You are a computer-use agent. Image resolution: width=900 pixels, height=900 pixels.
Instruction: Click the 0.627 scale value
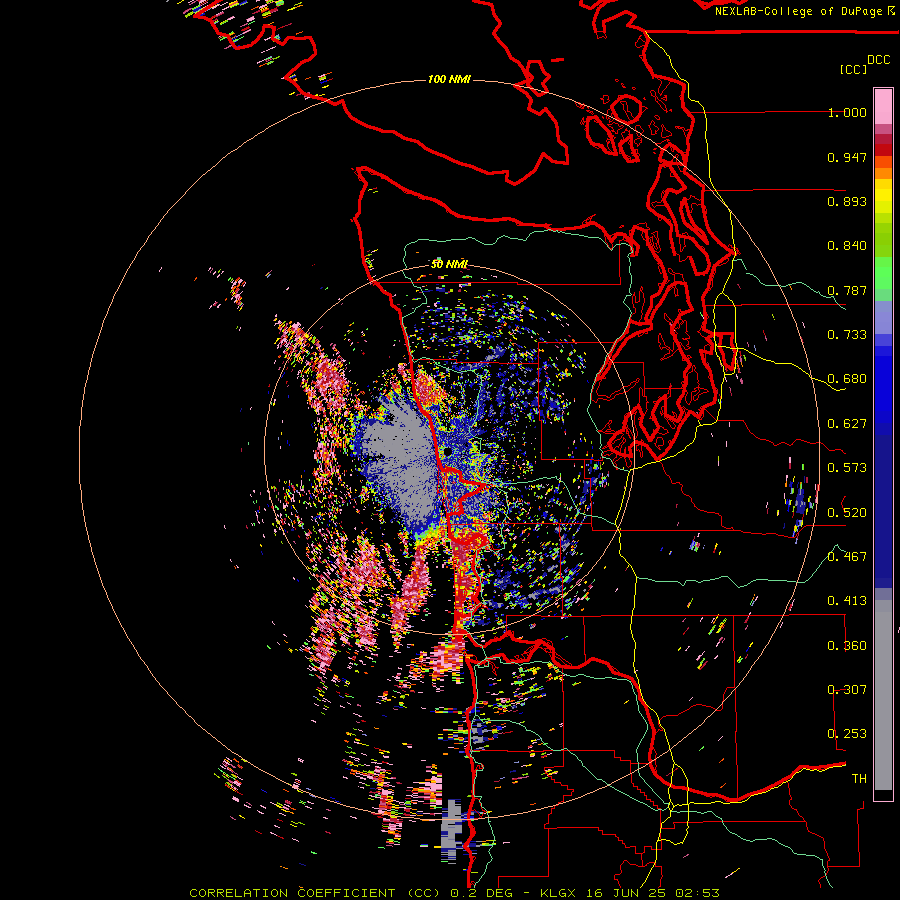coord(847,424)
